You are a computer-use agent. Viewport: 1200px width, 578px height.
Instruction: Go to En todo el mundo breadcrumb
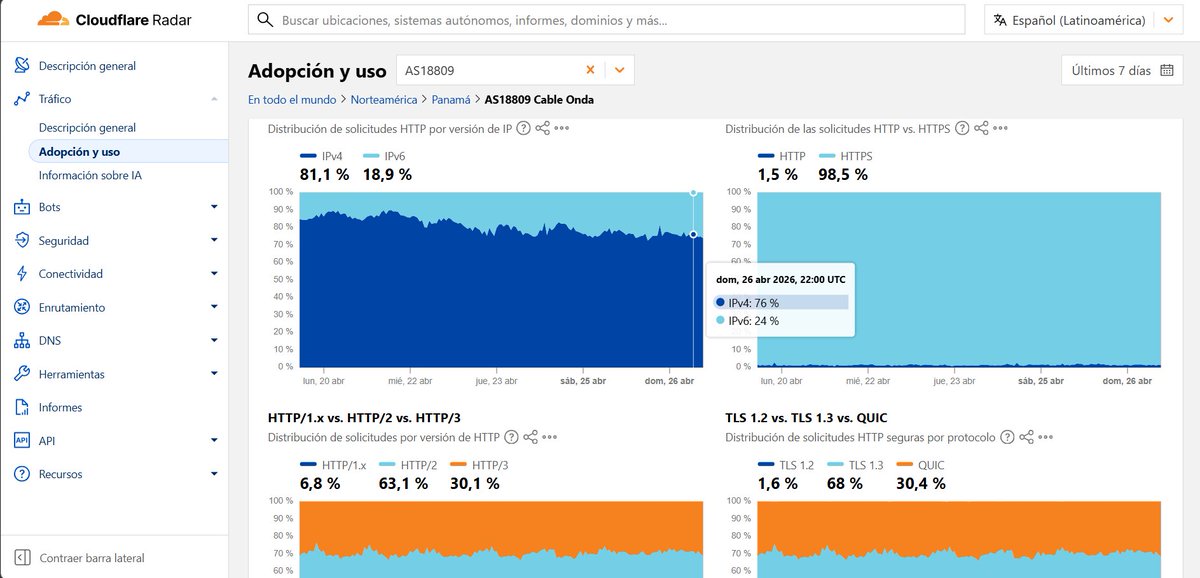coord(292,100)
